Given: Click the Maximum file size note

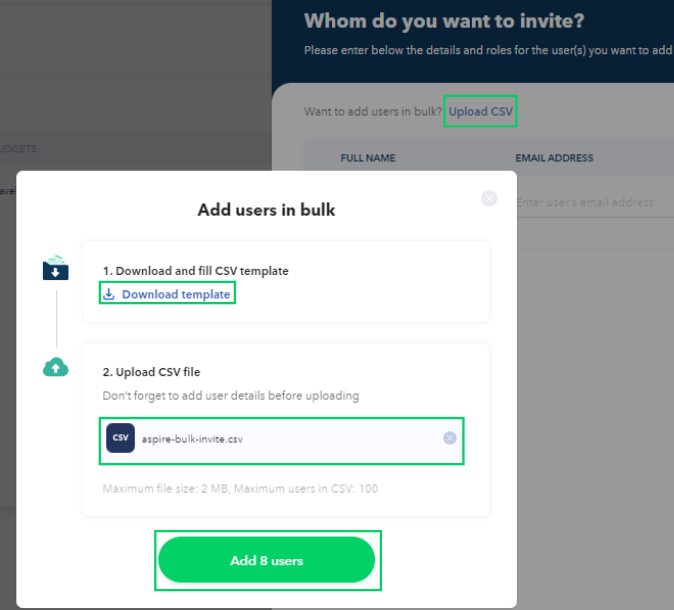Looking at the screenshot, I should point(241,489).
